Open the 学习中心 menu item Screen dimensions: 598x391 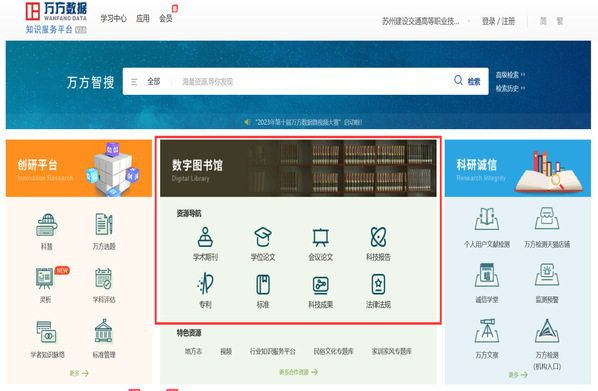tap(113, 18)
